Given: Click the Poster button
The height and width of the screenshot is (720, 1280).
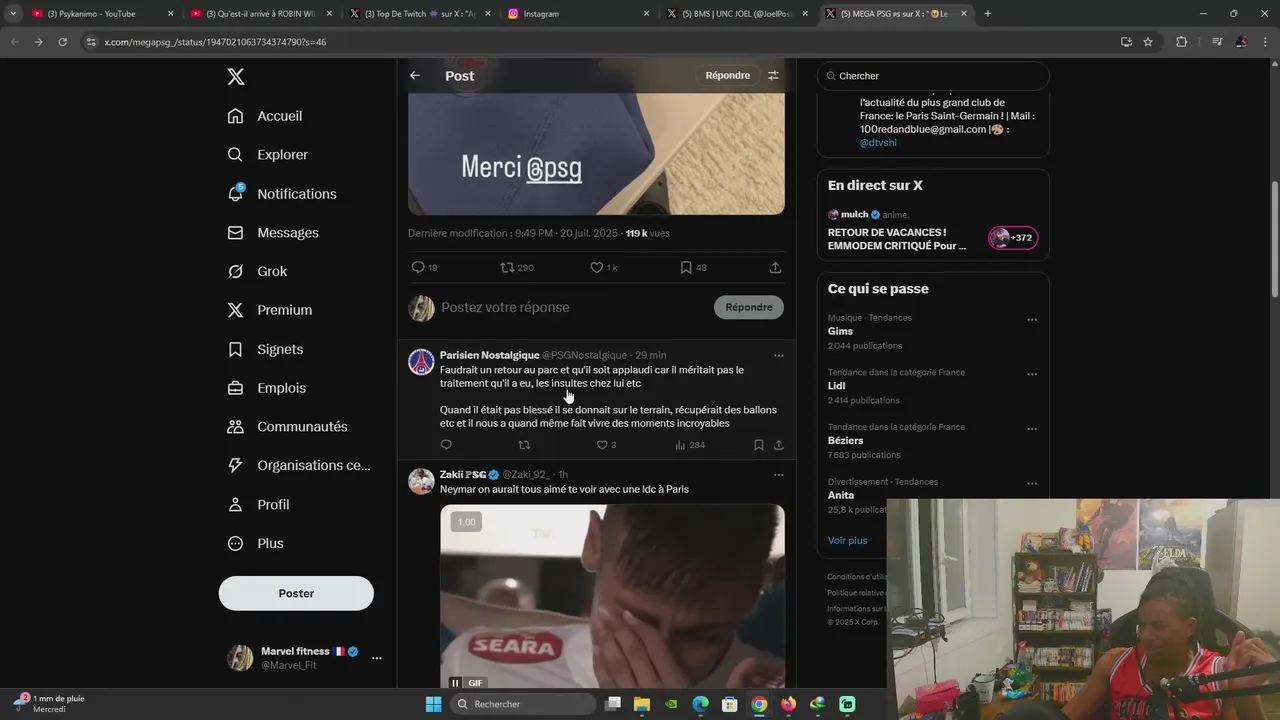Looking at the screenshot, I should [x=296, y=593].
